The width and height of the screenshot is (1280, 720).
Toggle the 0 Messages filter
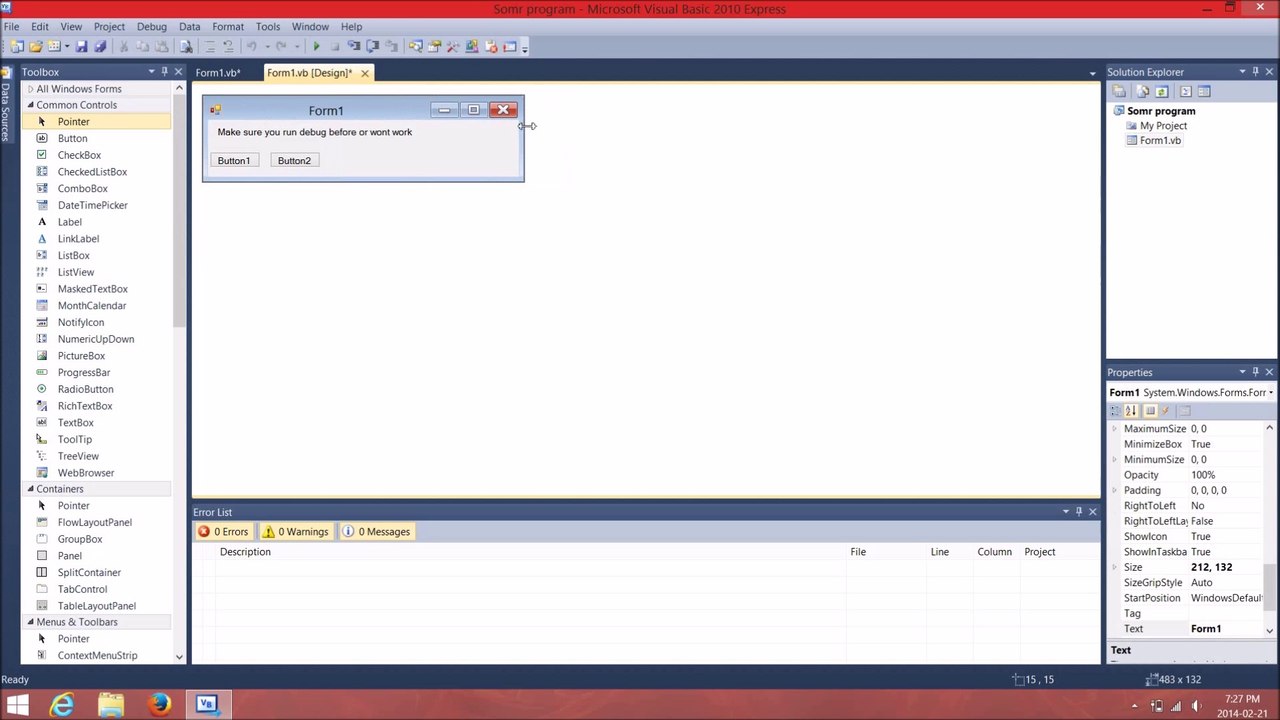pyautogui.click(x=376, y=532)
